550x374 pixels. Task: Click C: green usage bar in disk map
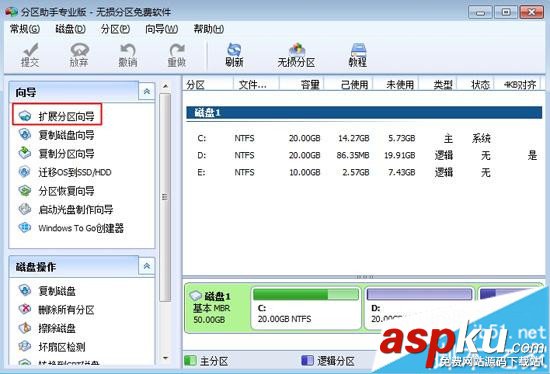[x=306, y=294]
